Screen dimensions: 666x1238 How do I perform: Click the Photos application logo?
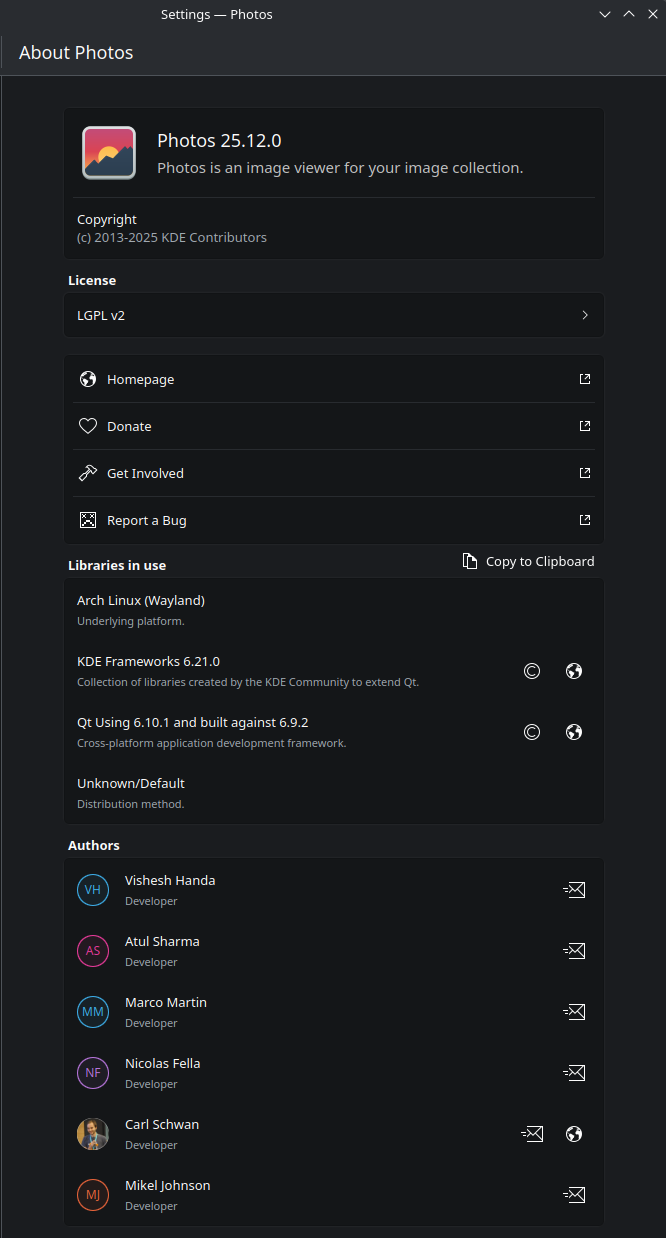[x=109, y=153]
